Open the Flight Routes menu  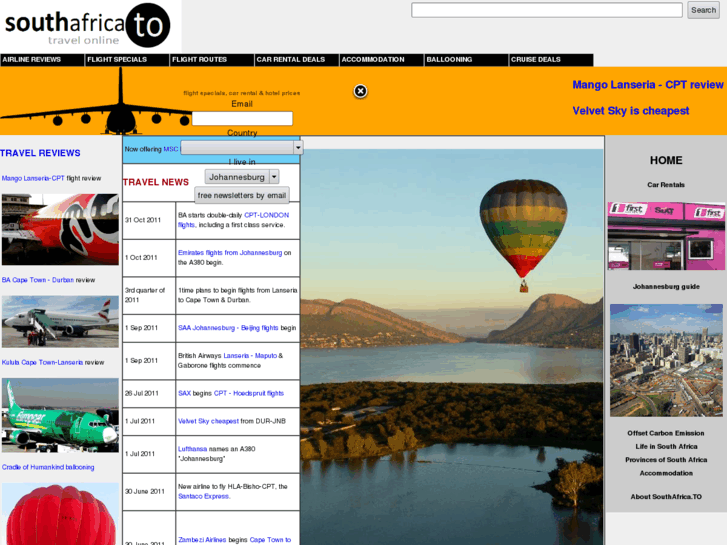[212, 59]
